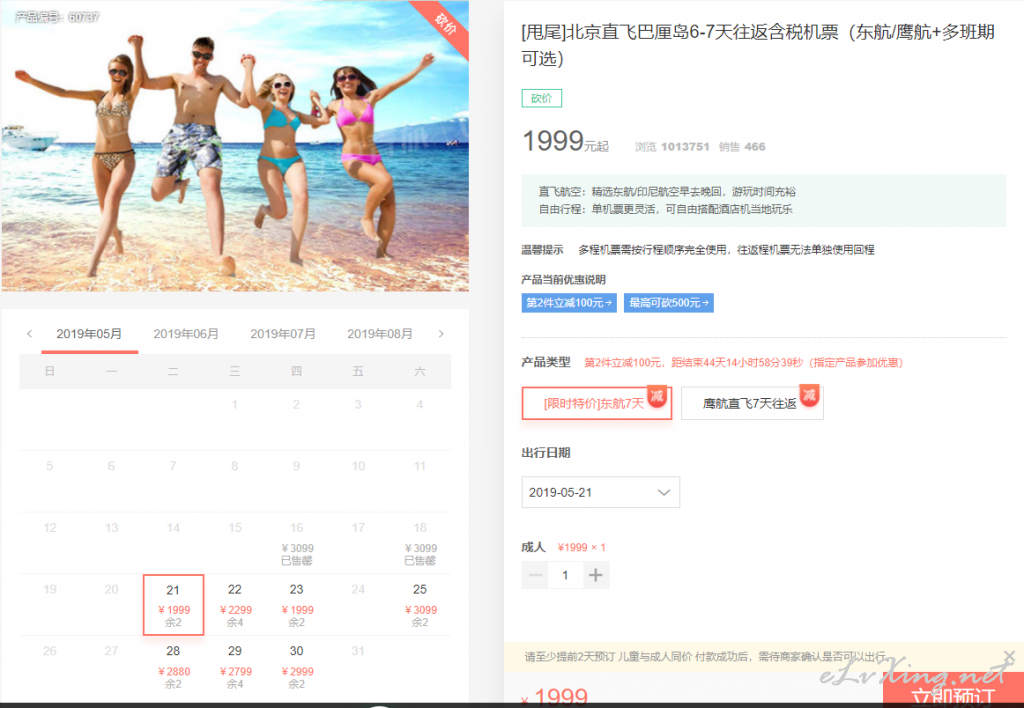The width and height of the screenshot is (1024, 708).
Task: Pick May 21 priced ¥1999
Action: 174,605
